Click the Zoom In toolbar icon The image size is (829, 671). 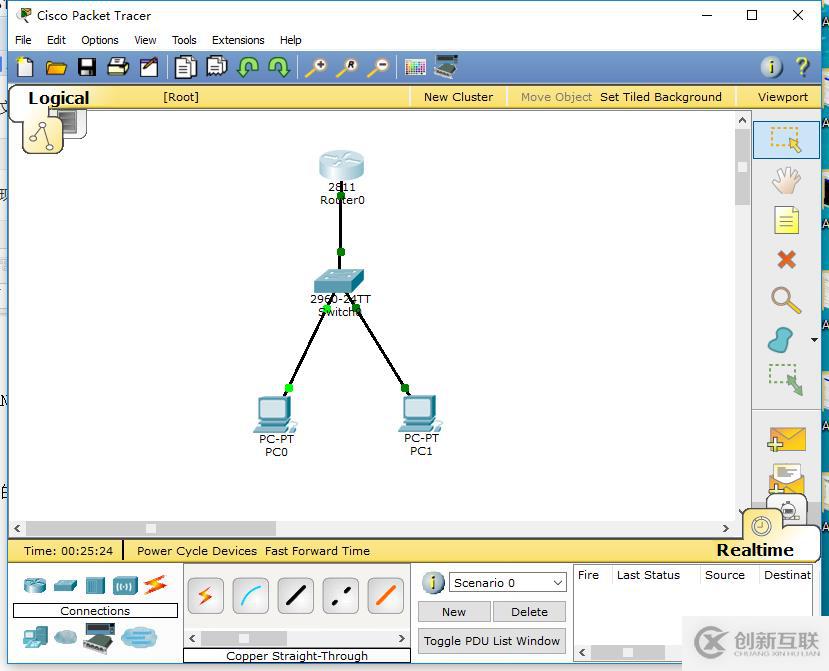point(316,67)
